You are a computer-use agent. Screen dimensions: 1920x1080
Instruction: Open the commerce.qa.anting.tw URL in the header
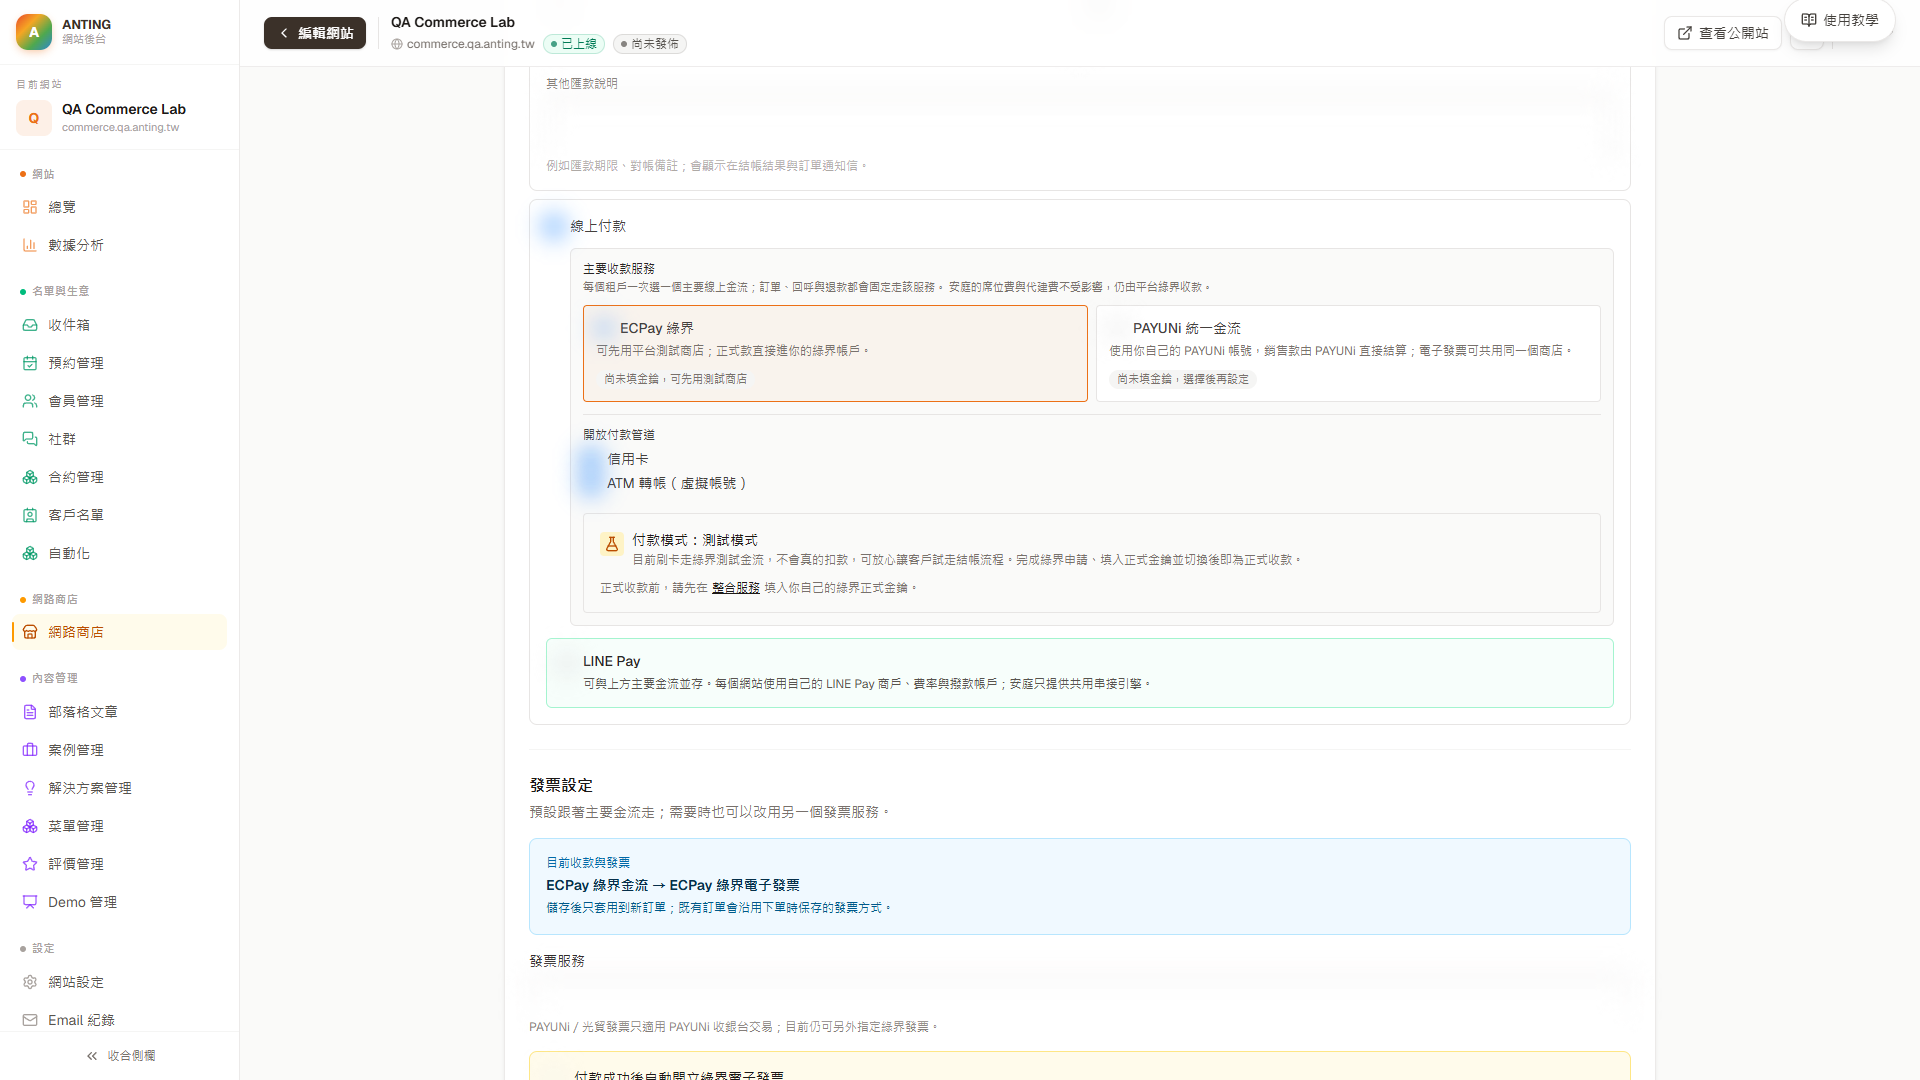click(x=471, y=44)
